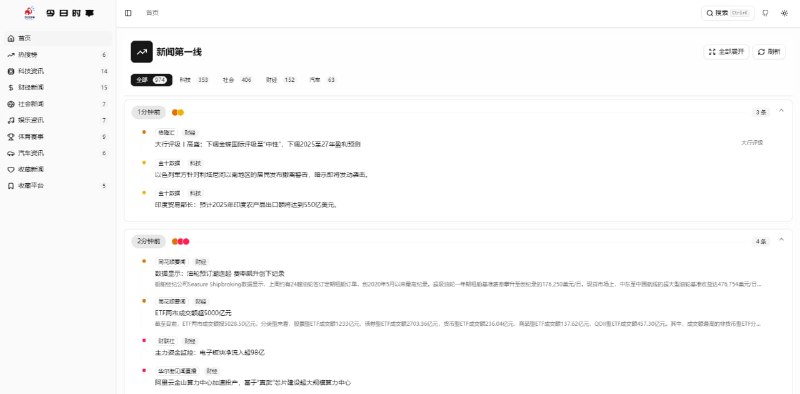Select the 全部 974 tab

pyautogui.click(x=152, y=80)
